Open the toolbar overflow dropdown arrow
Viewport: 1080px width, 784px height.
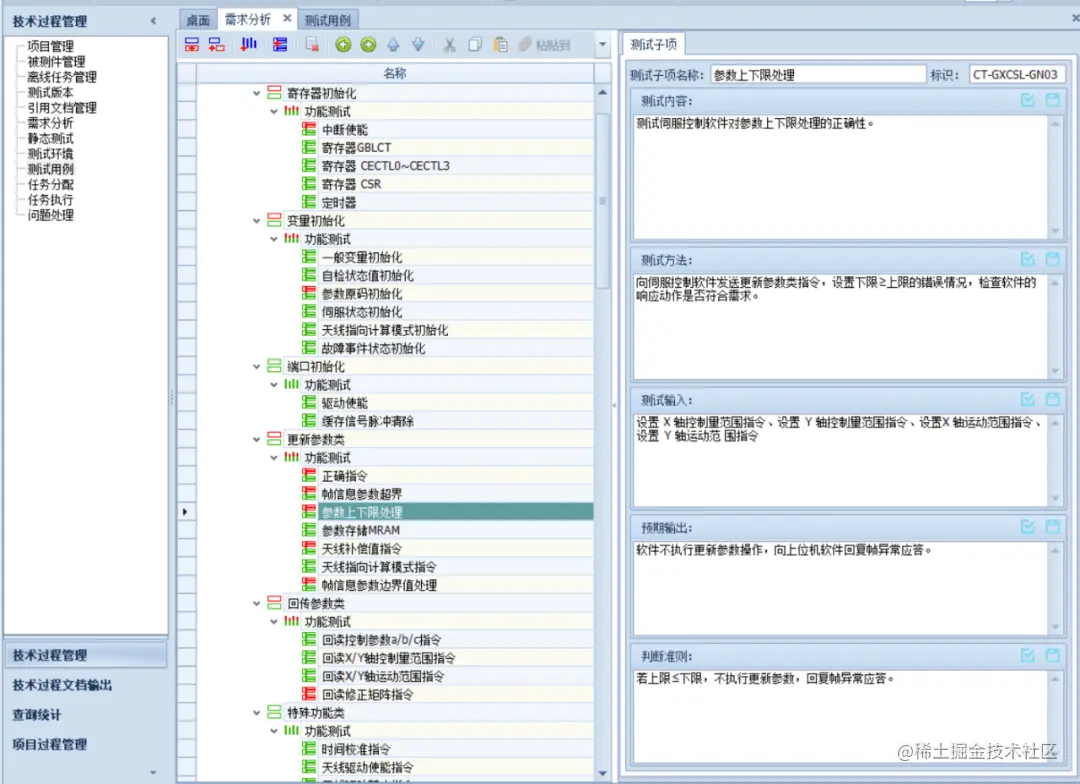[x=603, y=45]
